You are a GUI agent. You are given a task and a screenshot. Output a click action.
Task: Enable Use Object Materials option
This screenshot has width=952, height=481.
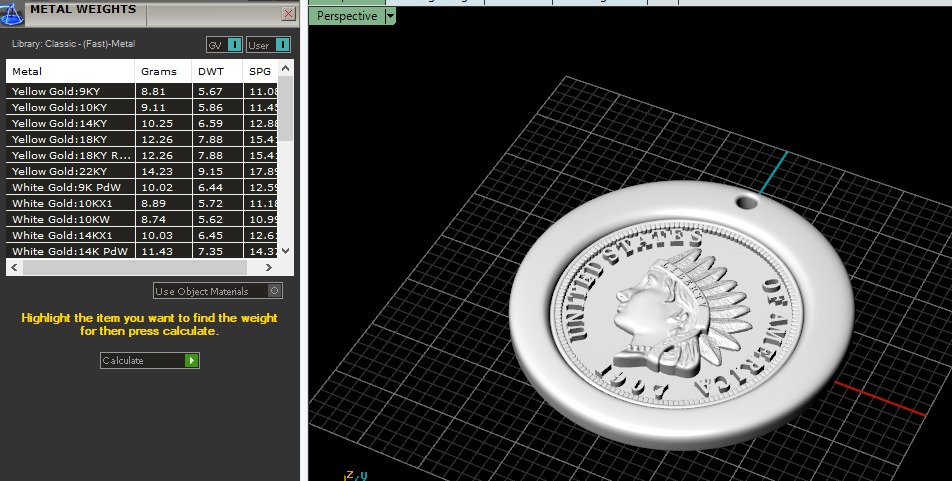217,291
